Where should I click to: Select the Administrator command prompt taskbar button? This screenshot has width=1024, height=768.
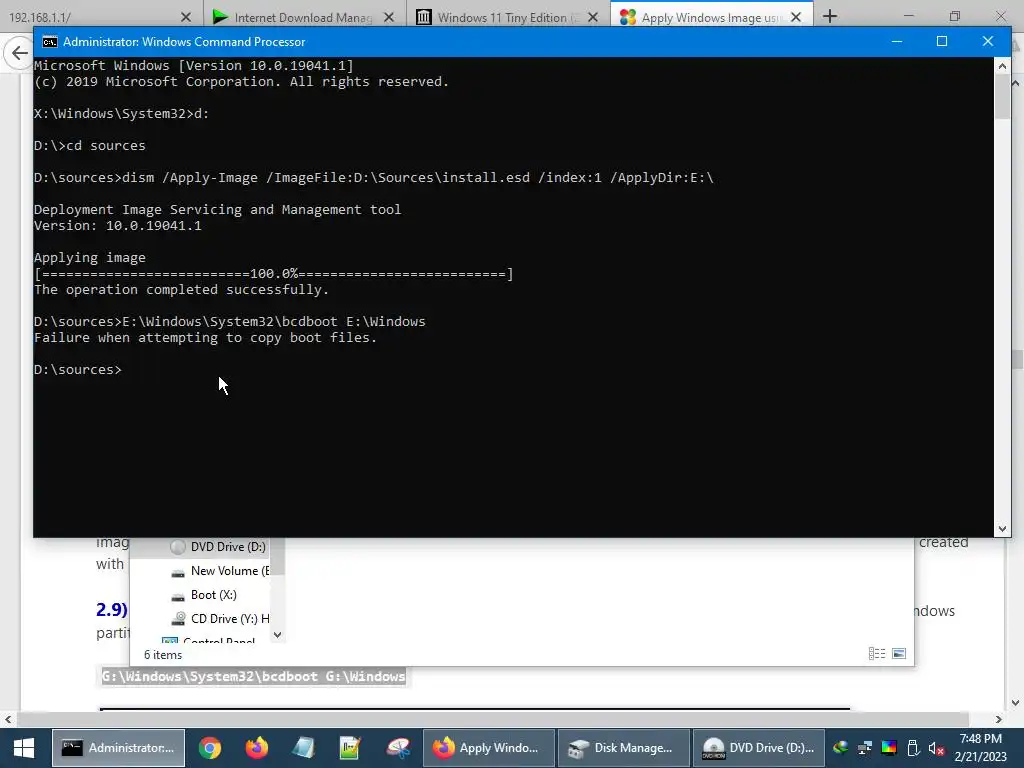(118, 748)
